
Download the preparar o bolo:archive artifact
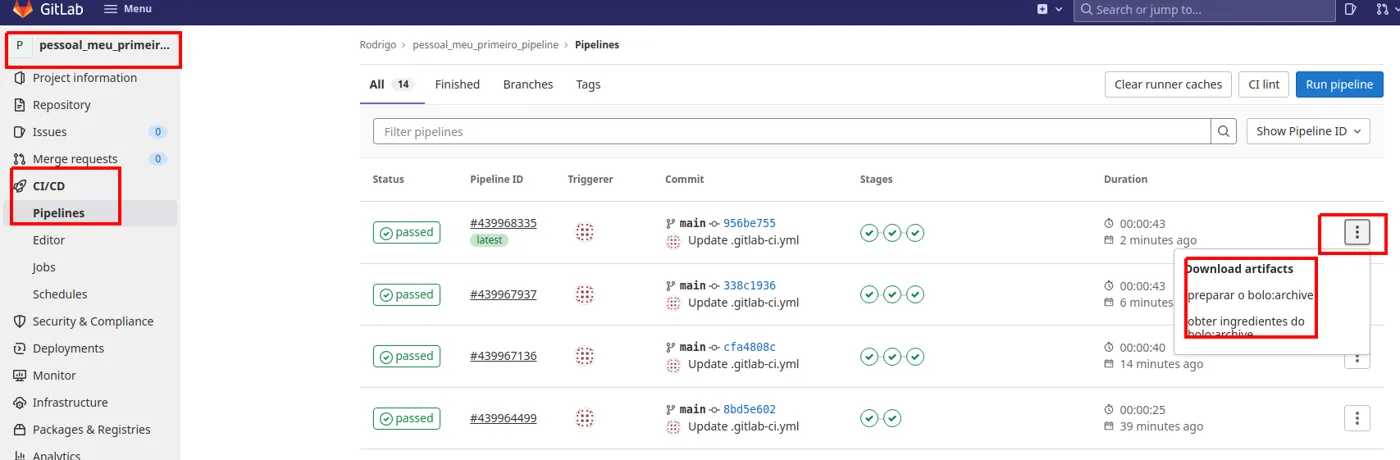[x=1250, y=295]
